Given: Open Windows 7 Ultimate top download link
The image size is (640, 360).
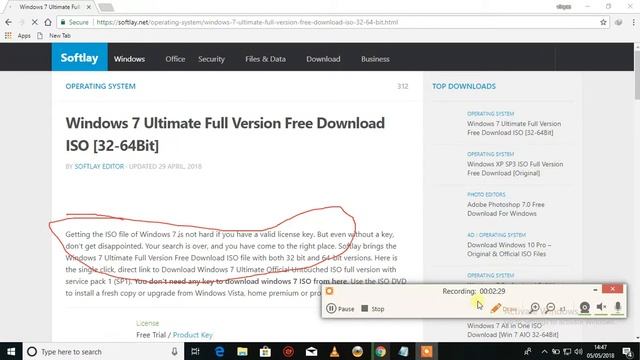Looking at the screenshot, I should point(514,128).
